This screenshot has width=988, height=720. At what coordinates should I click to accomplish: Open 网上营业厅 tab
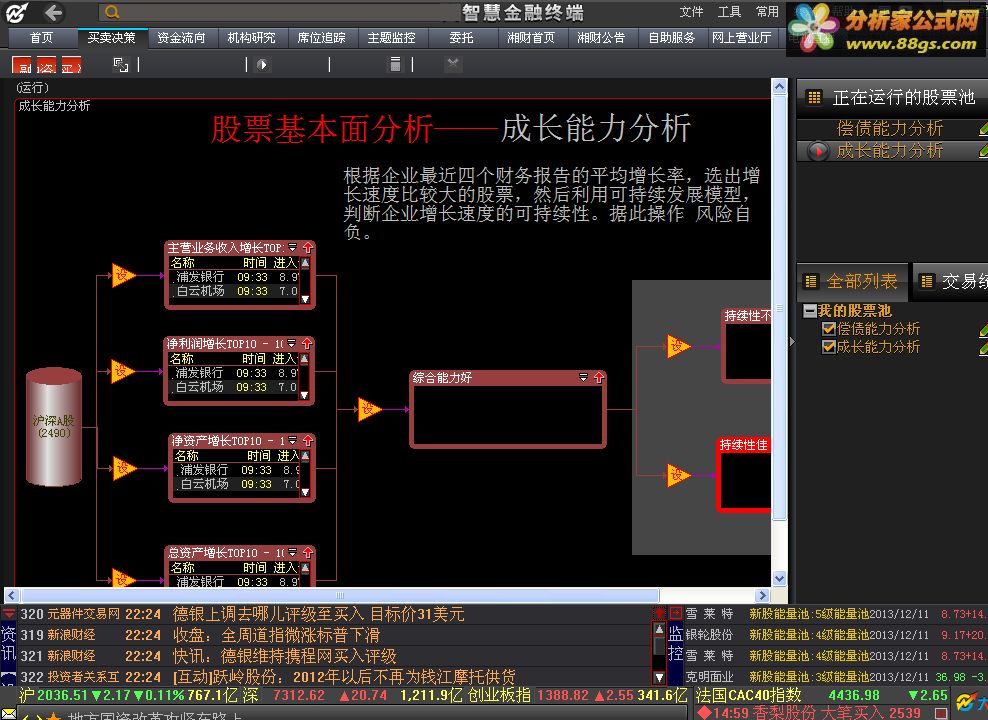[x=742, y=38]
